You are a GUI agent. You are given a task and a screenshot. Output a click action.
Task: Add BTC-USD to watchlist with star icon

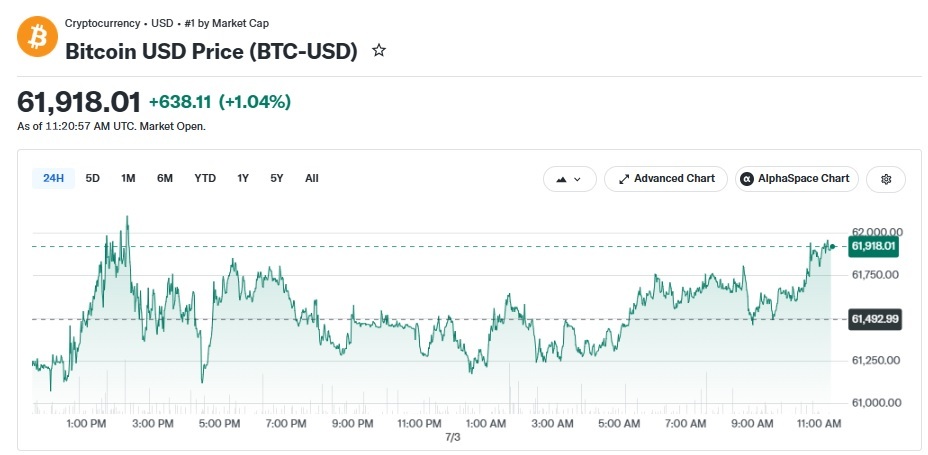pos(379,51)
